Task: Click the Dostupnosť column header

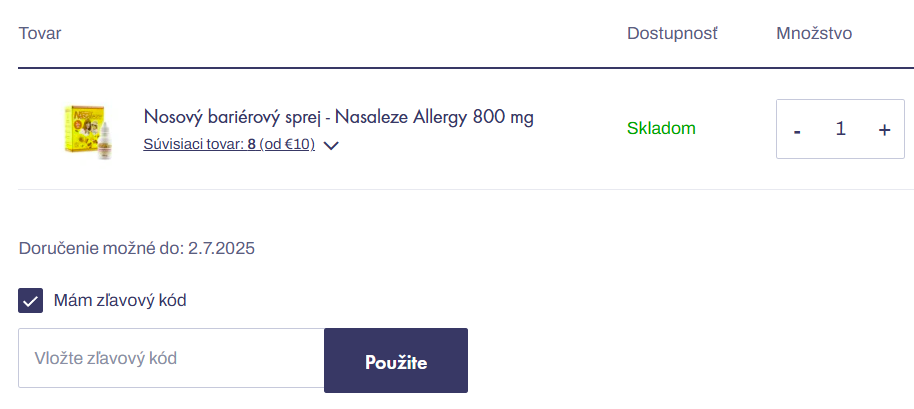Action: pos(672,33)
